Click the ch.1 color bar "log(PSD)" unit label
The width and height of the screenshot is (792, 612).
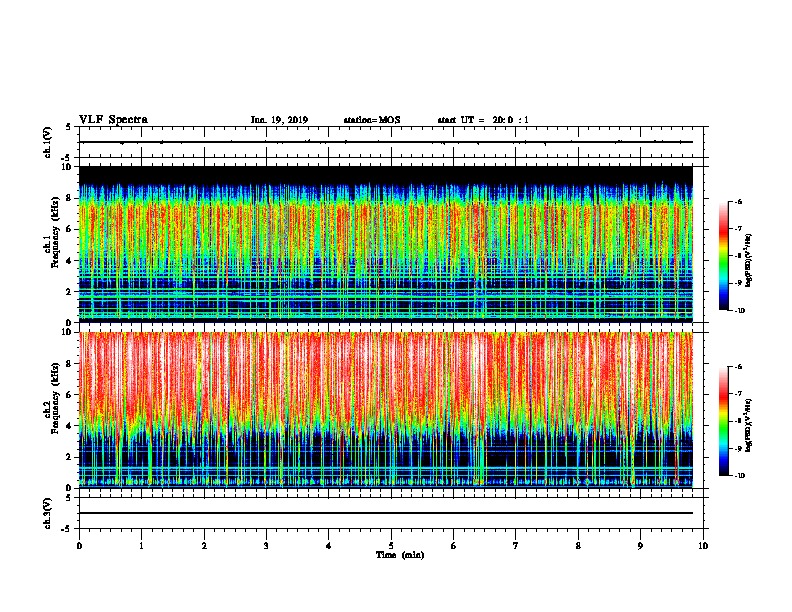point(749,260)
